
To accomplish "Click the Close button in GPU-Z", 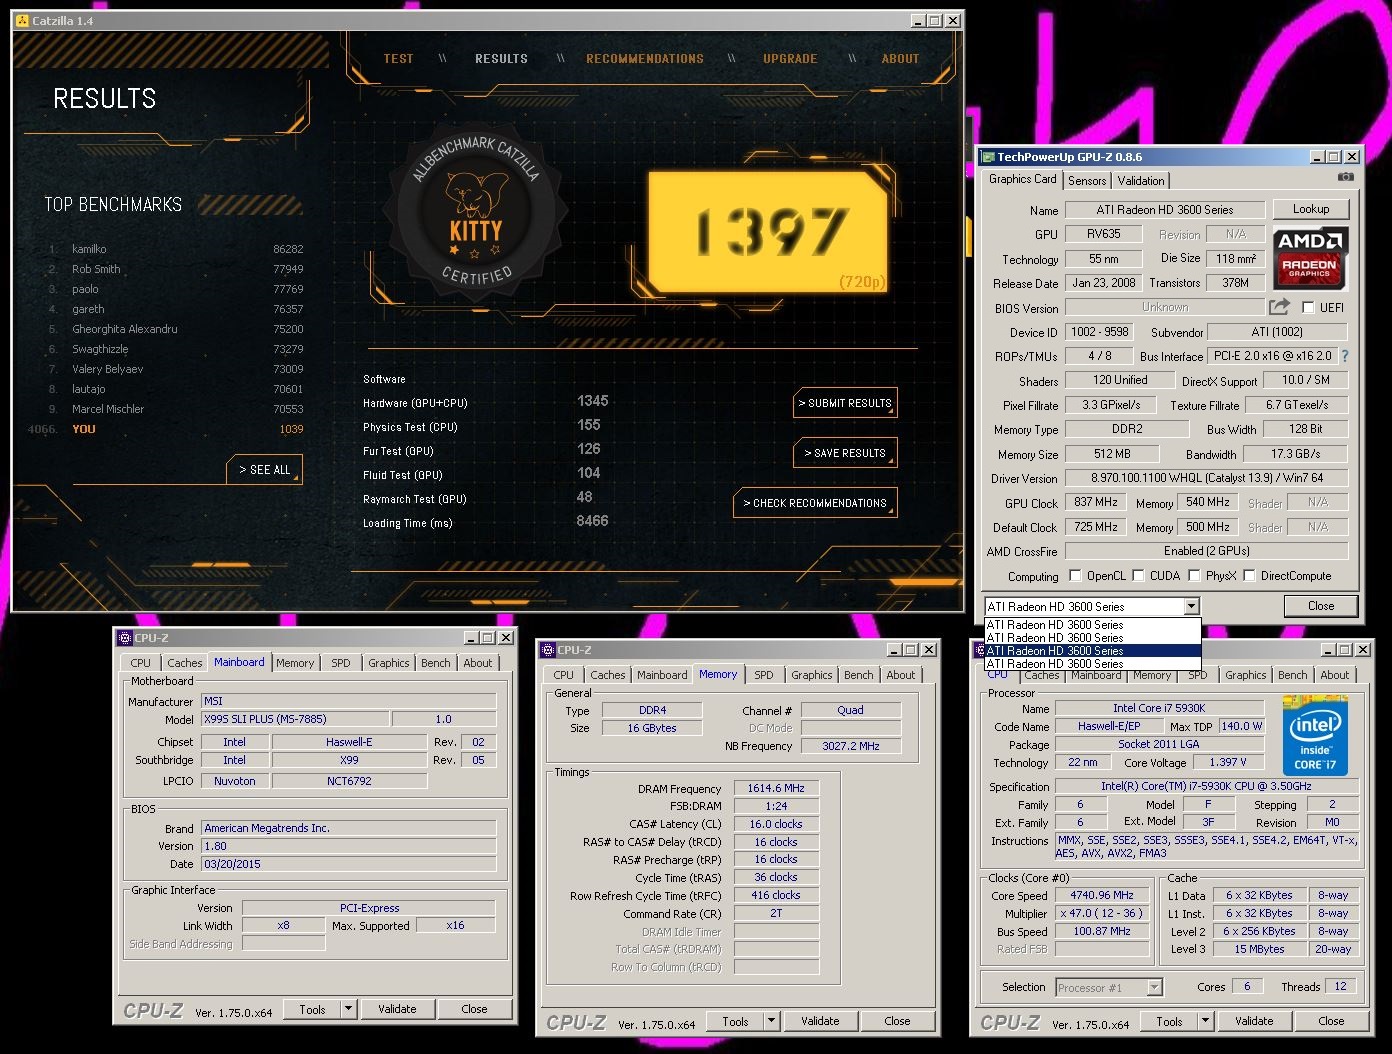I will tap(1321, 606).
